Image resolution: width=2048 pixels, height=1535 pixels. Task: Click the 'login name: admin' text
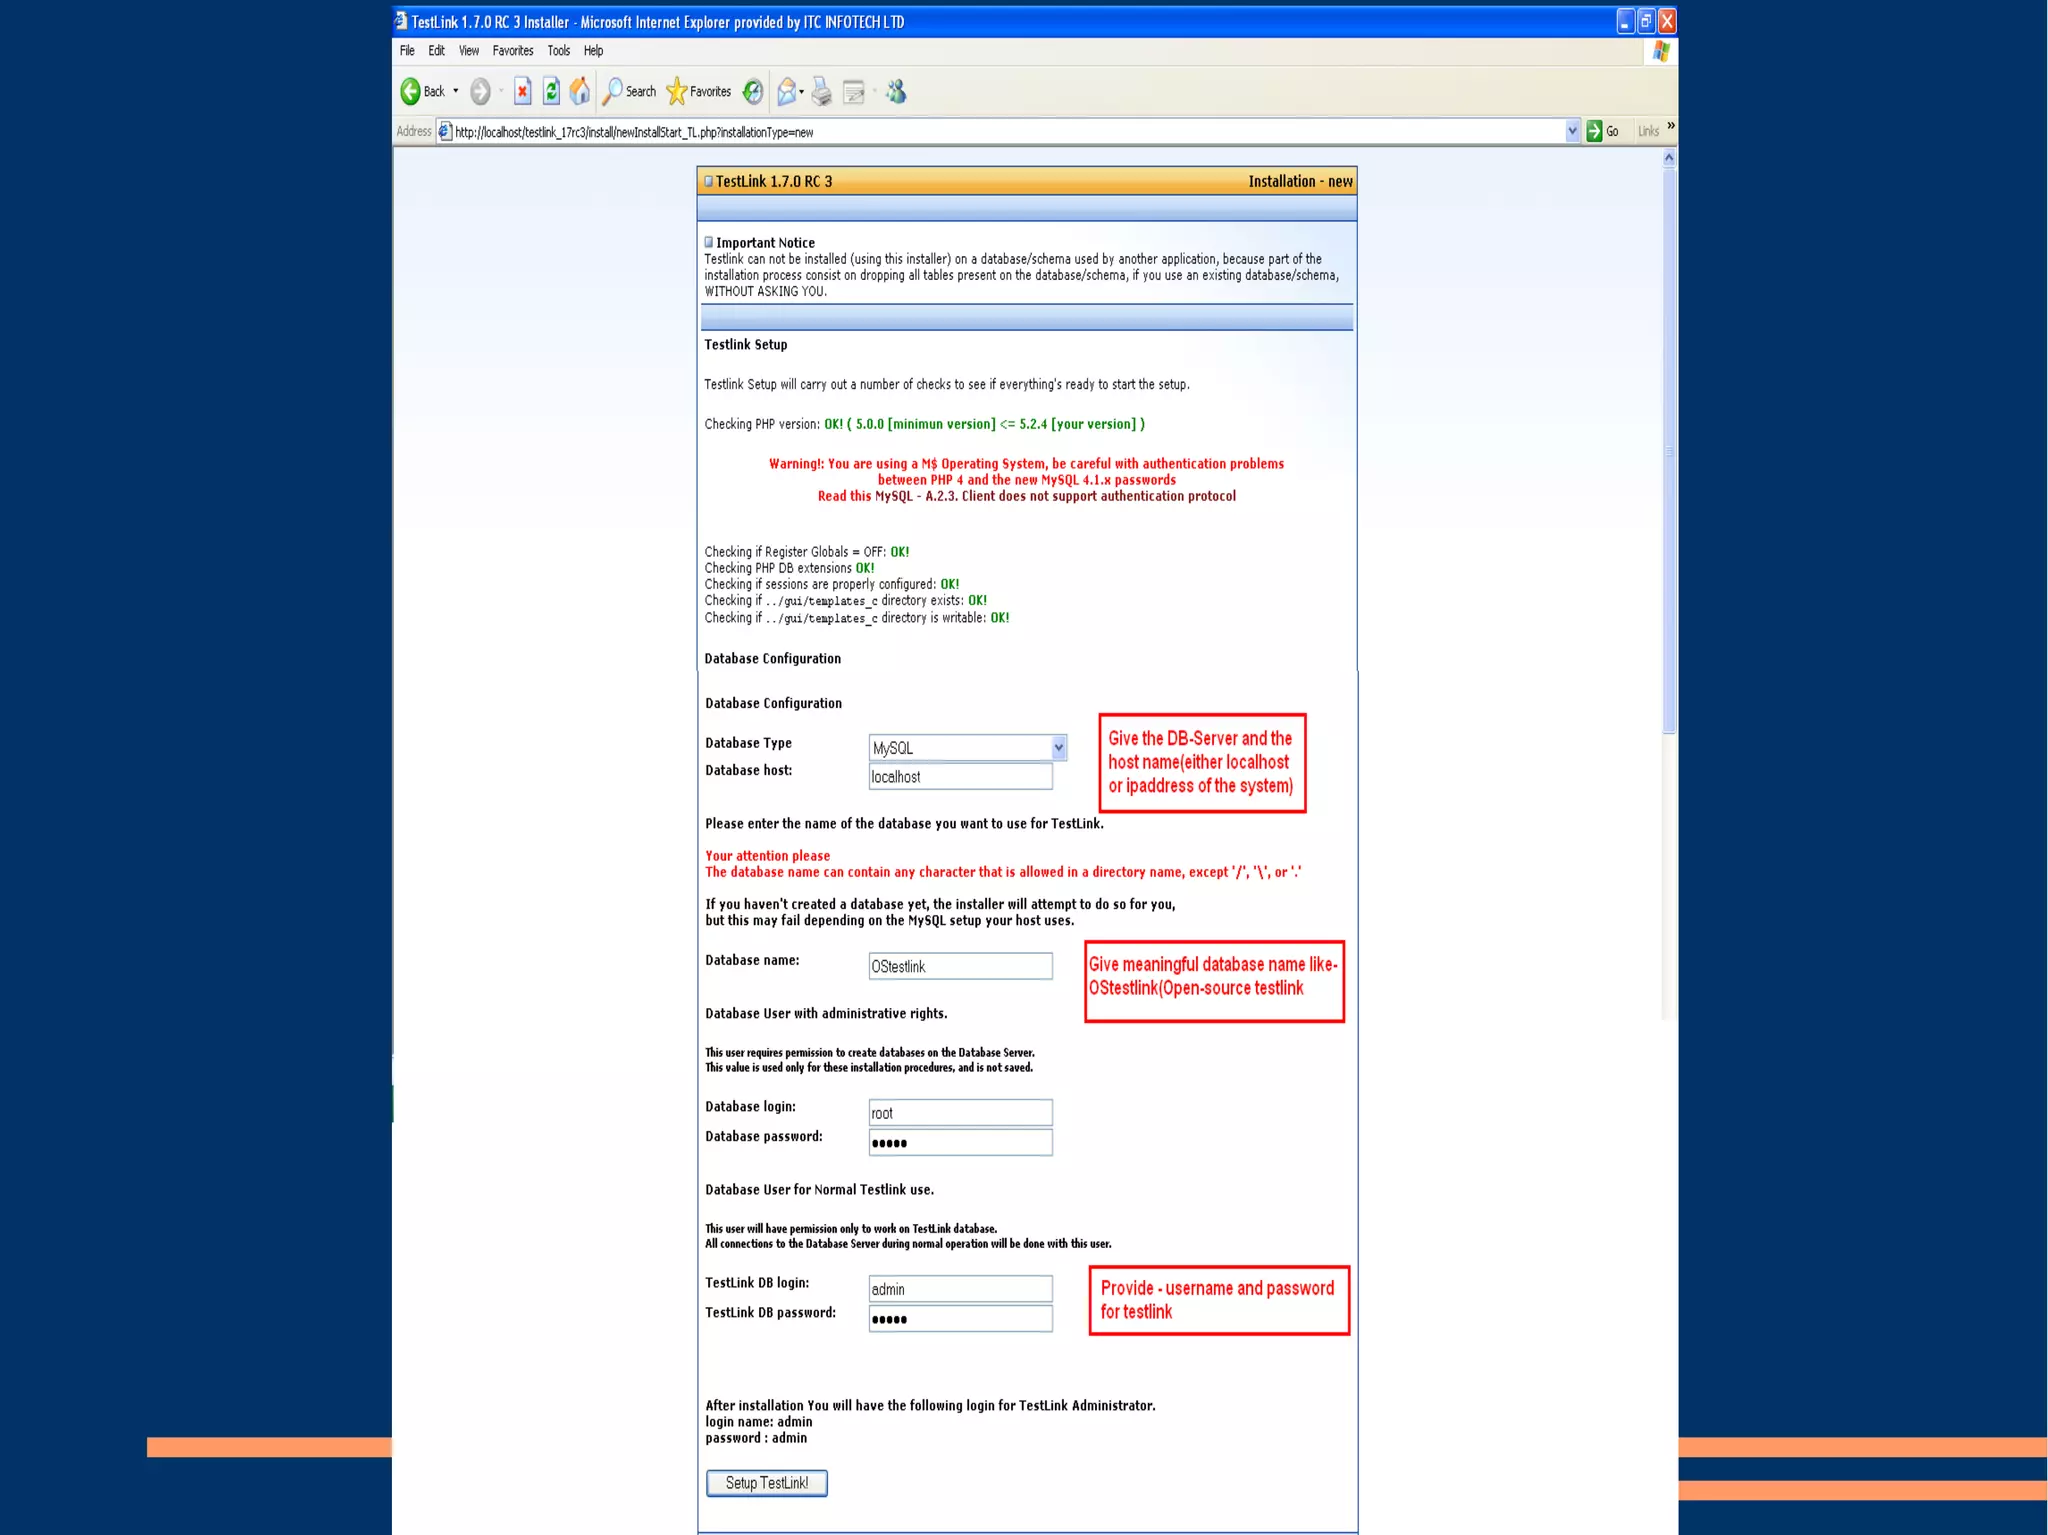(x=758, y=1422)
